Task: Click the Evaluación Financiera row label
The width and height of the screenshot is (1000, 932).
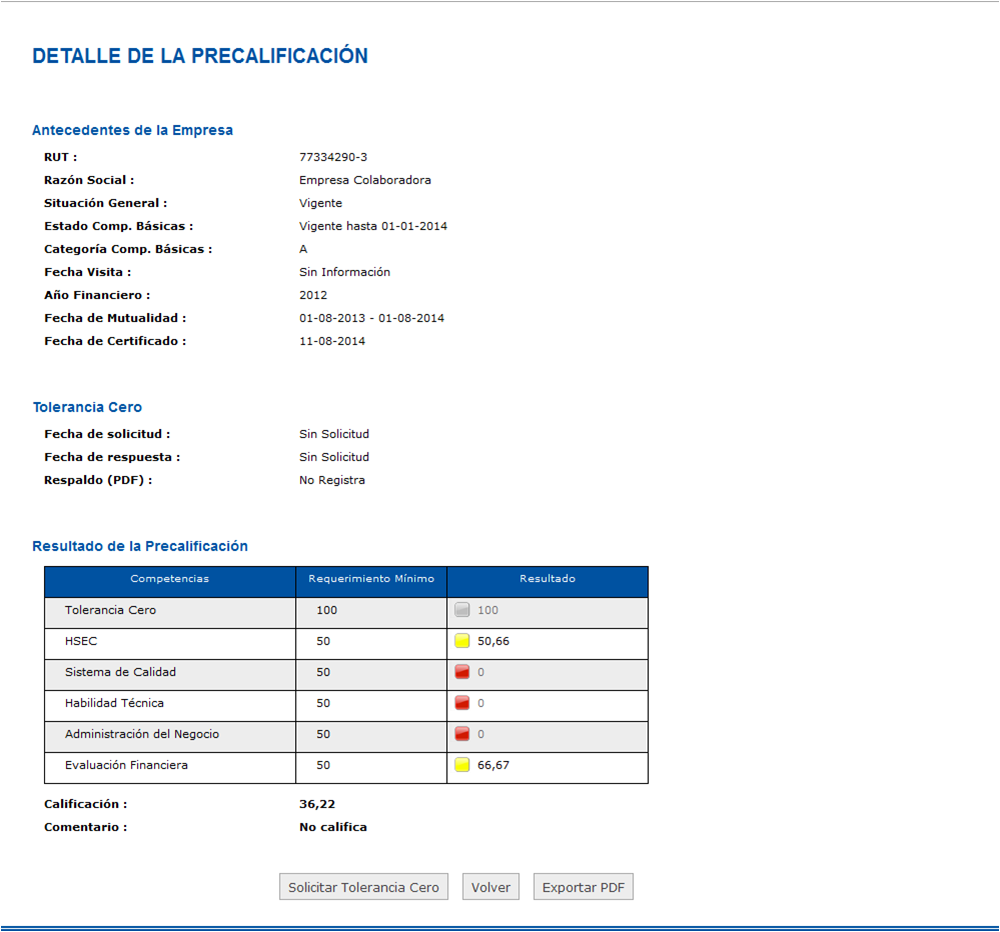Action: tap(126, 765)
